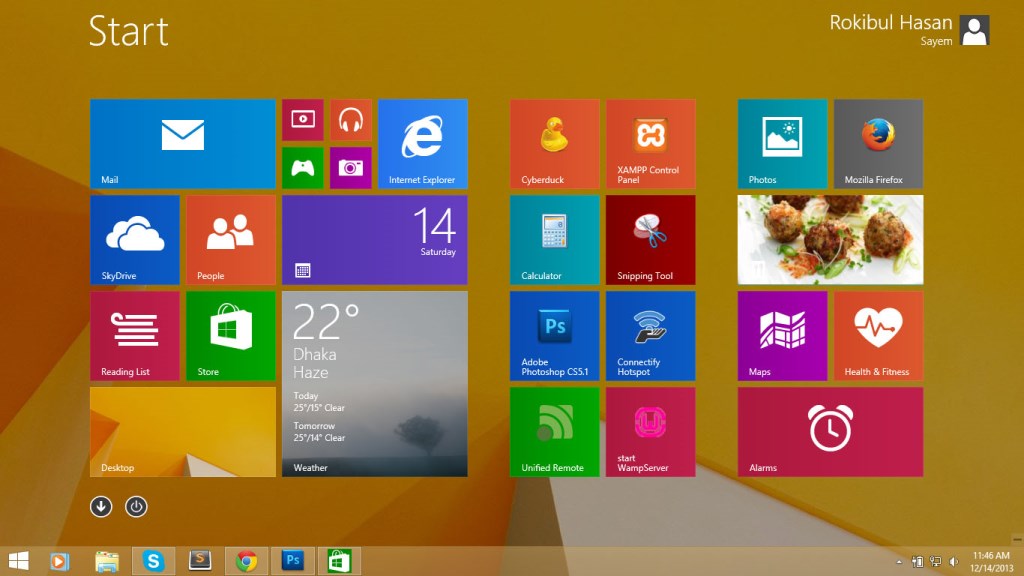Expand the Apps view using the down arrow

click(x=100, y=507)
